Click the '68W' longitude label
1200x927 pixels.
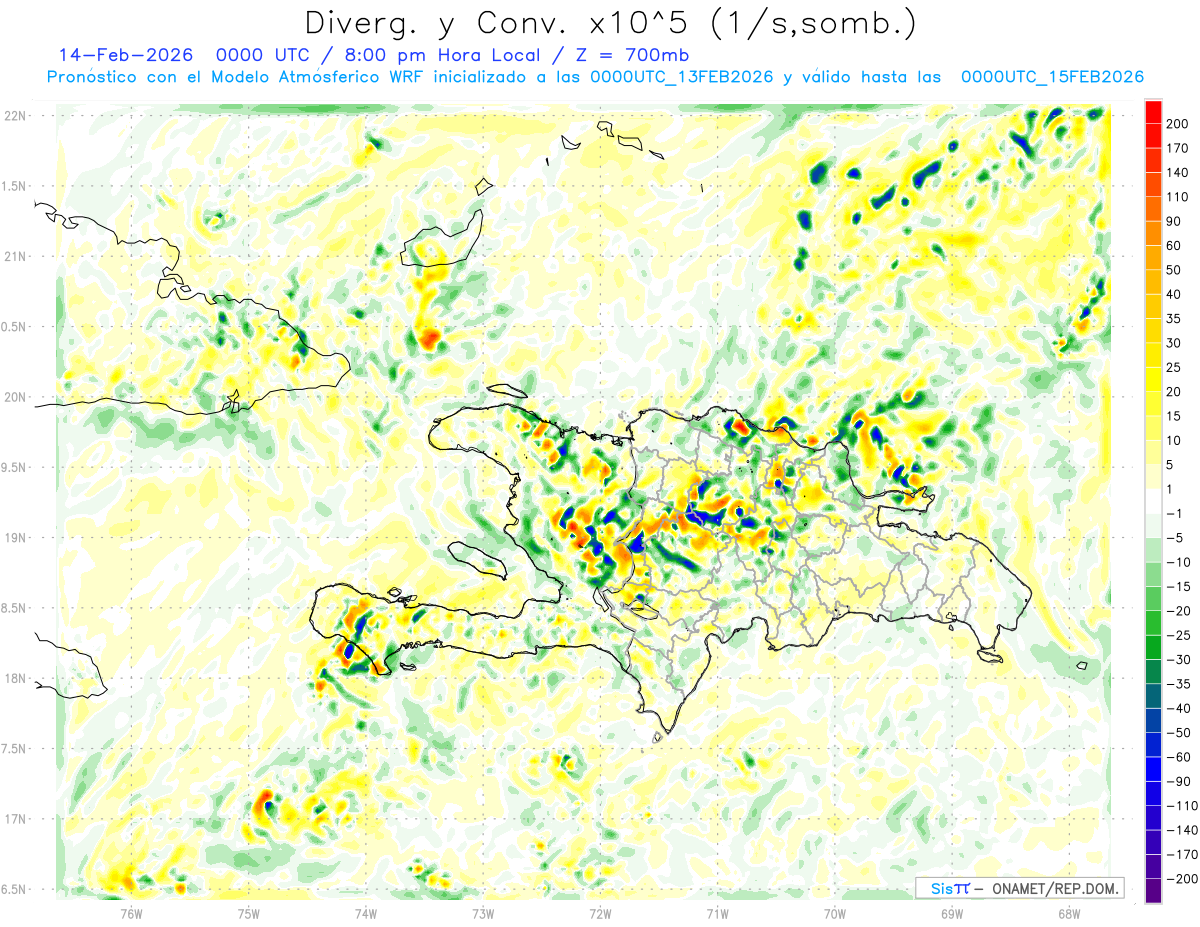tap(1069, 913)
